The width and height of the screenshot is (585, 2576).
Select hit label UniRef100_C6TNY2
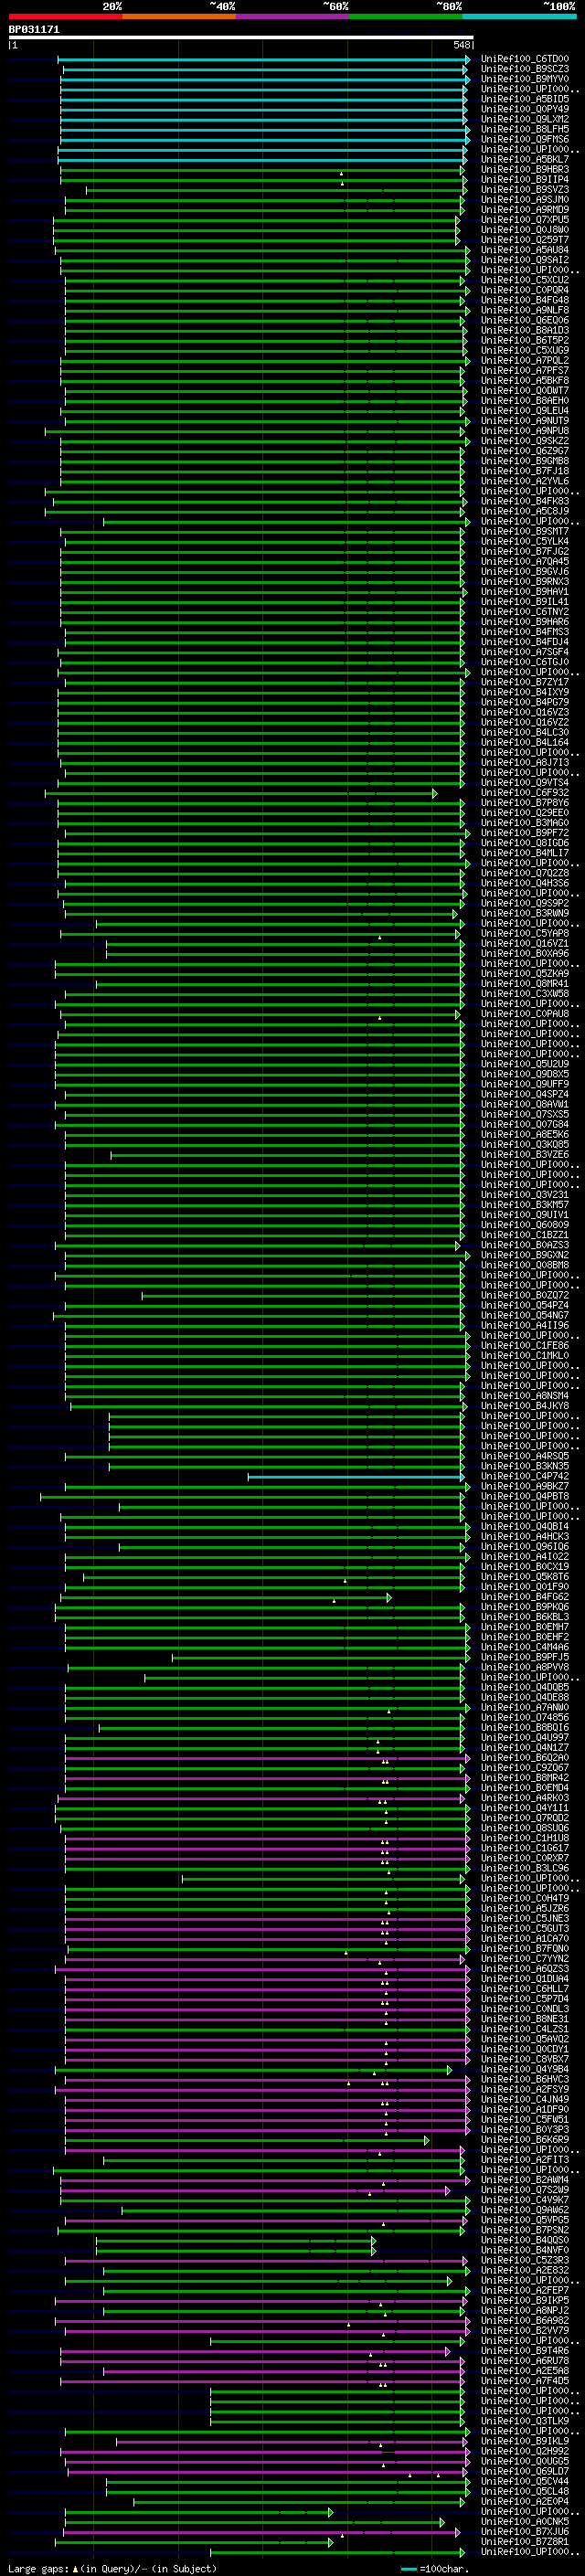point(525,612)
